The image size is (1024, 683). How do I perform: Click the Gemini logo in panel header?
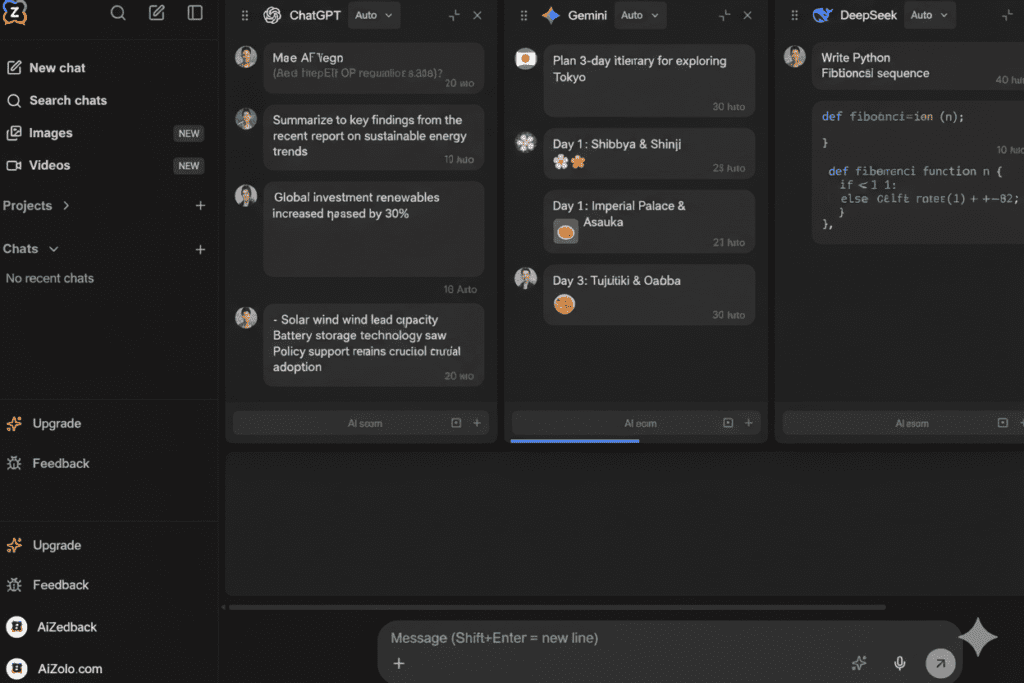[552, 15]
